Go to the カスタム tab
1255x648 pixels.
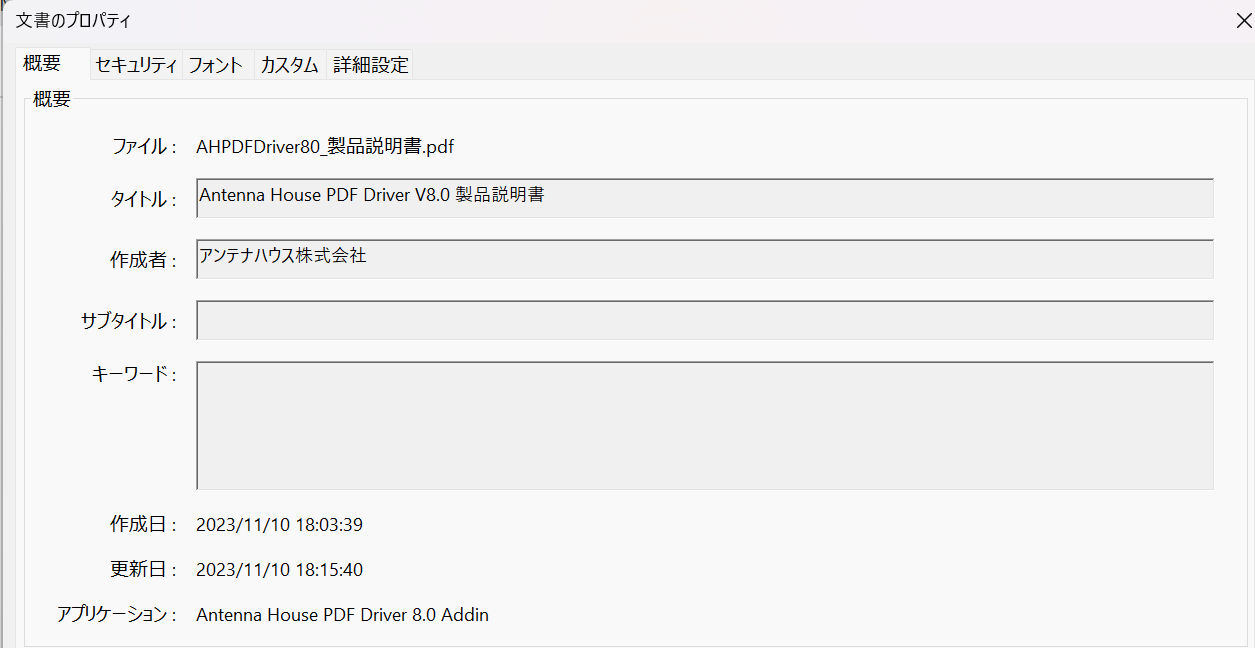(x=289, y=66)
